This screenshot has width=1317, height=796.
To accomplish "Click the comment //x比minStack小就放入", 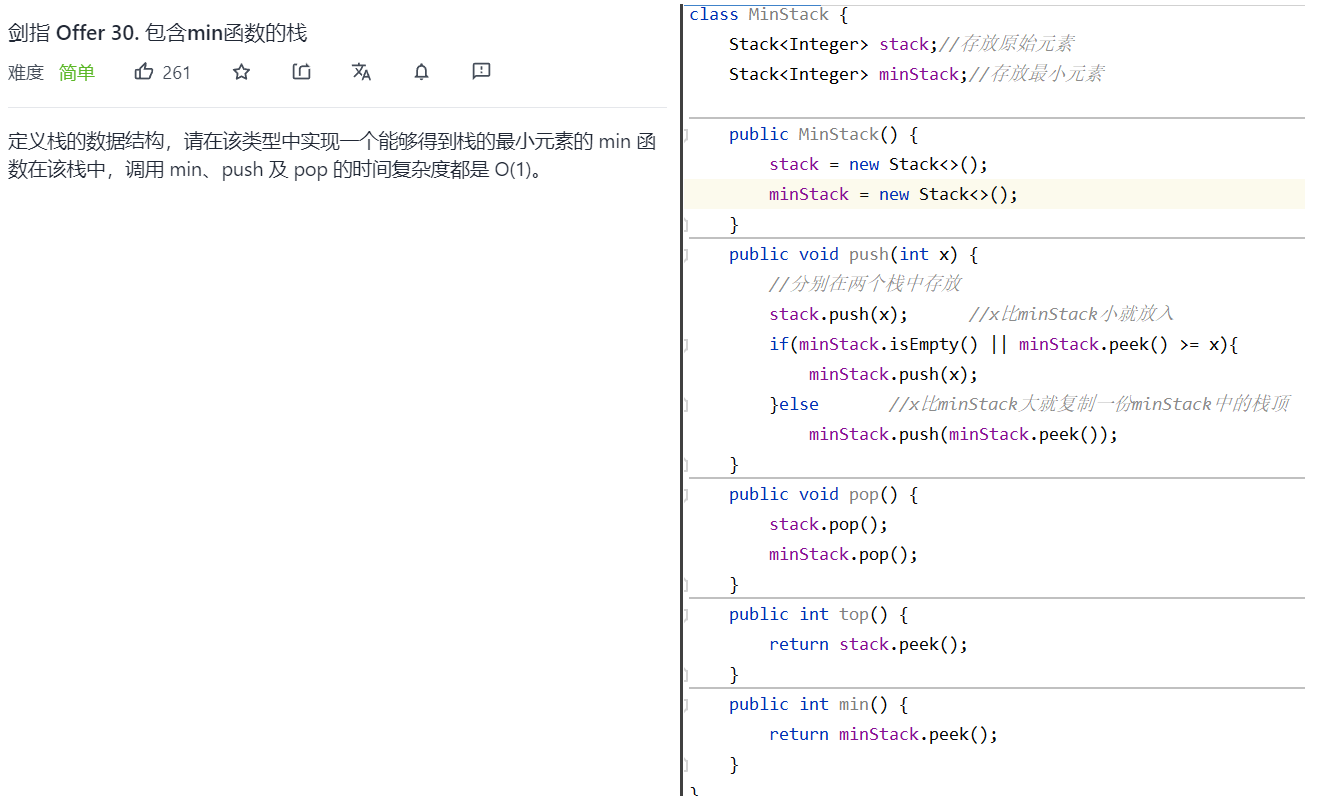I will [1071, 314].
